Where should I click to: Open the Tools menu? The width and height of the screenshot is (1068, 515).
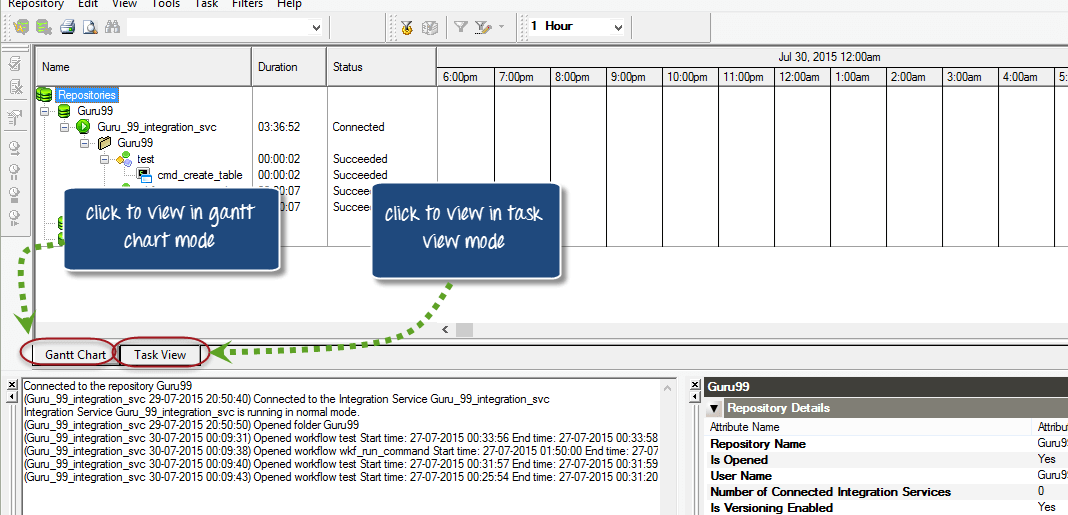coord(166,4)
